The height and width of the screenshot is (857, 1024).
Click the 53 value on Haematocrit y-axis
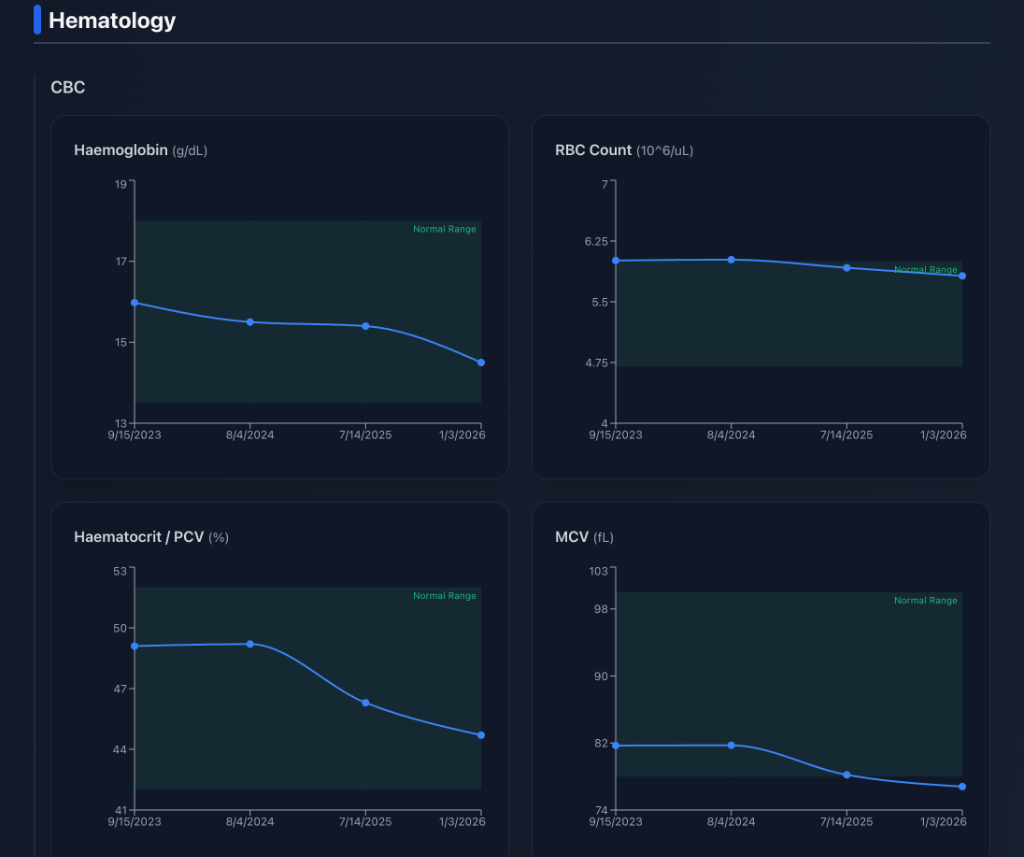(119, 572)
